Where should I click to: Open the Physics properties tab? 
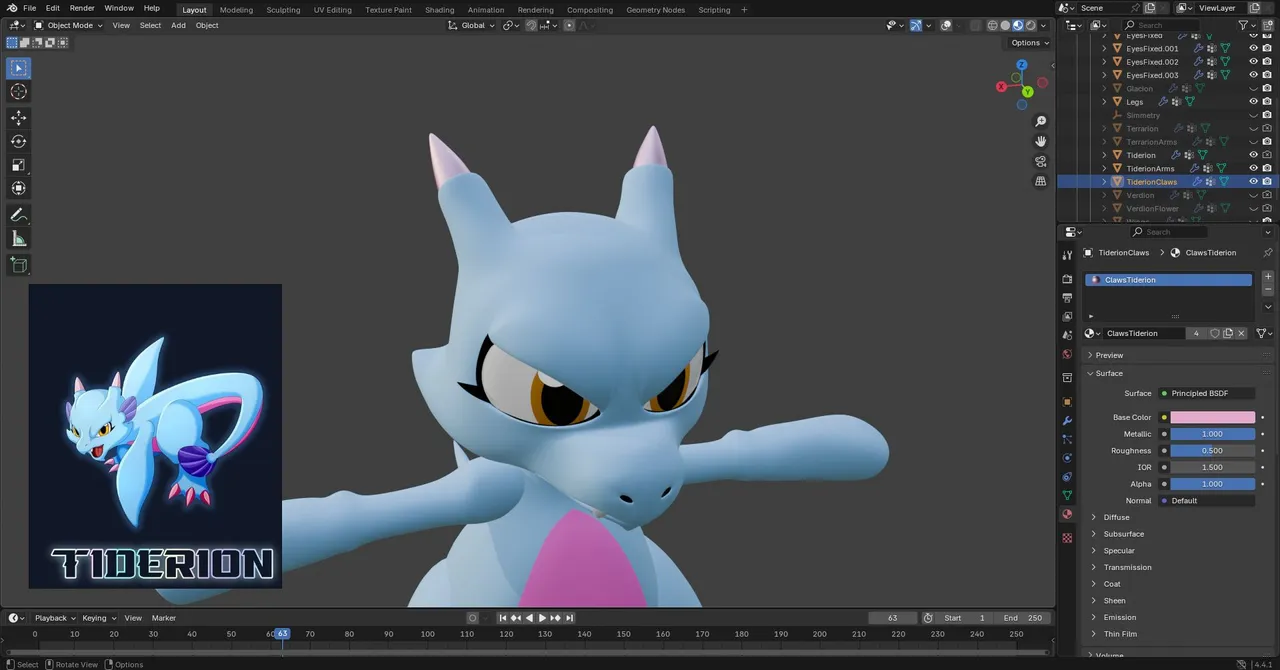pyautogui.click(x=1067, y=458)
